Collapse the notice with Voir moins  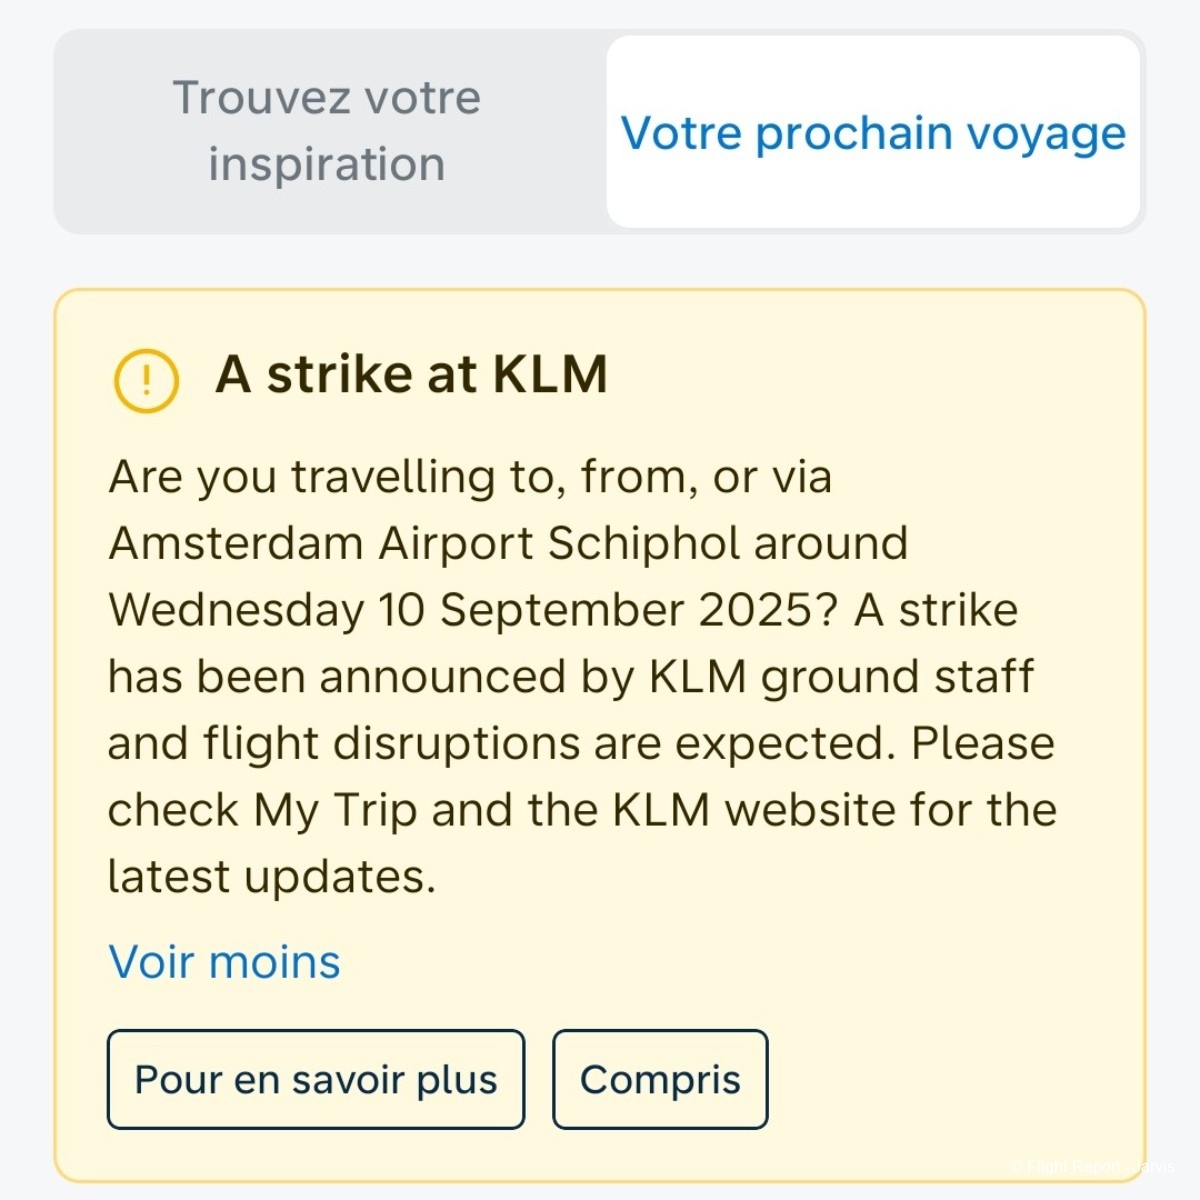click(x=225, y=962)
